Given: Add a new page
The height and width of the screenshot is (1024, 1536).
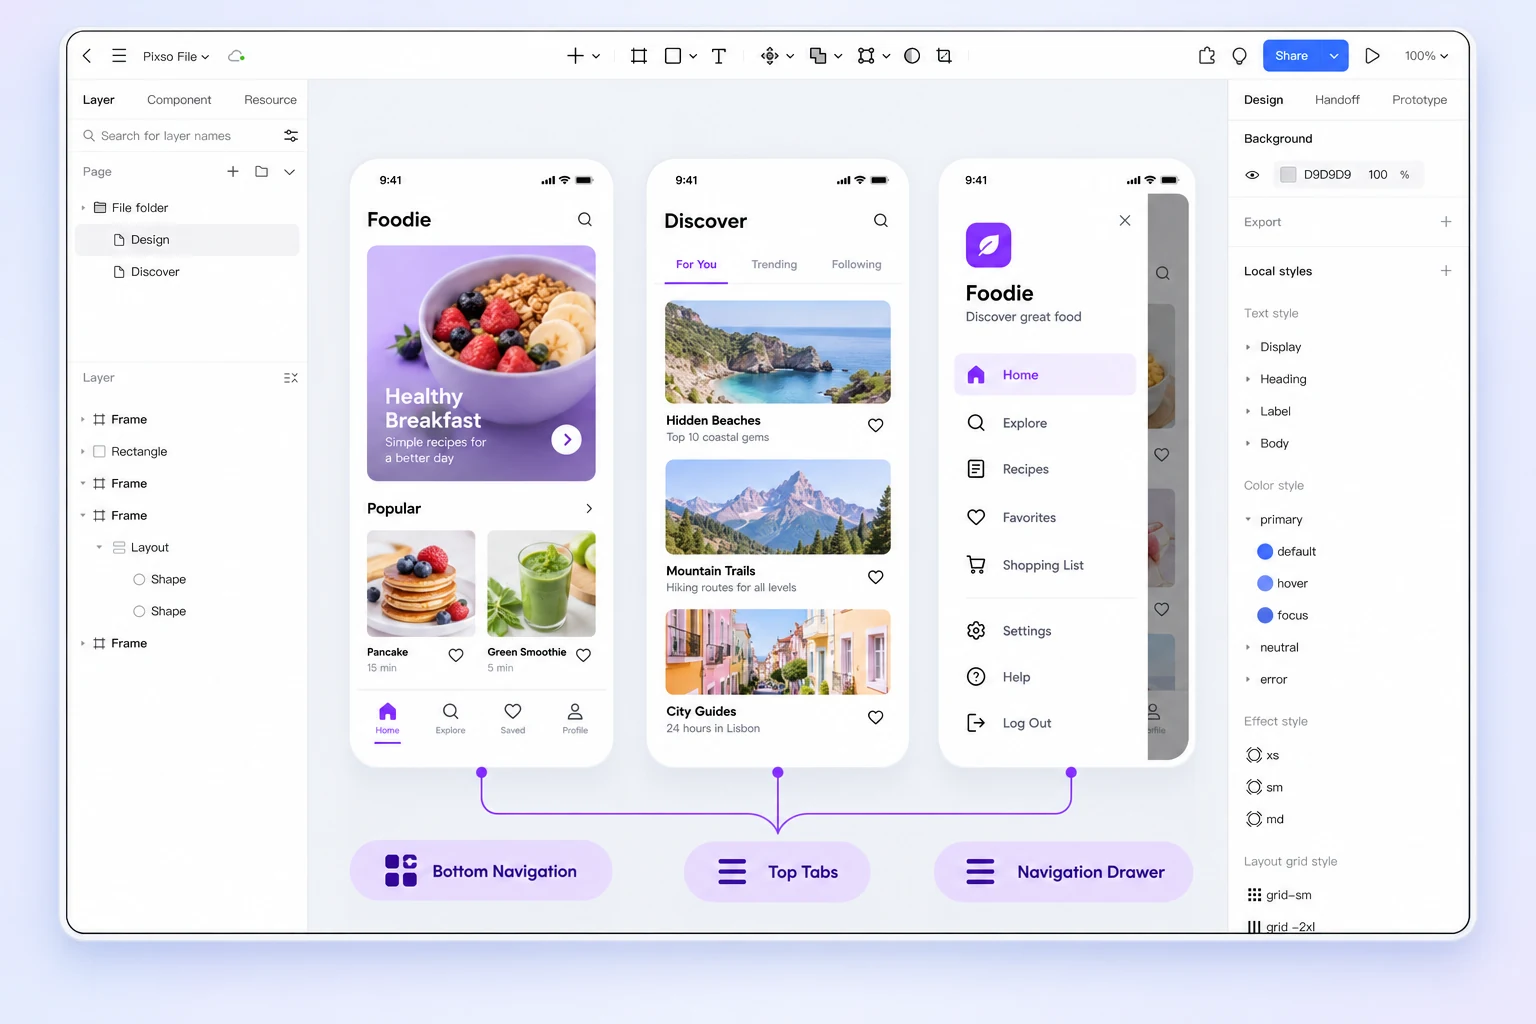Looking at the screenshot, I should 233,172.
